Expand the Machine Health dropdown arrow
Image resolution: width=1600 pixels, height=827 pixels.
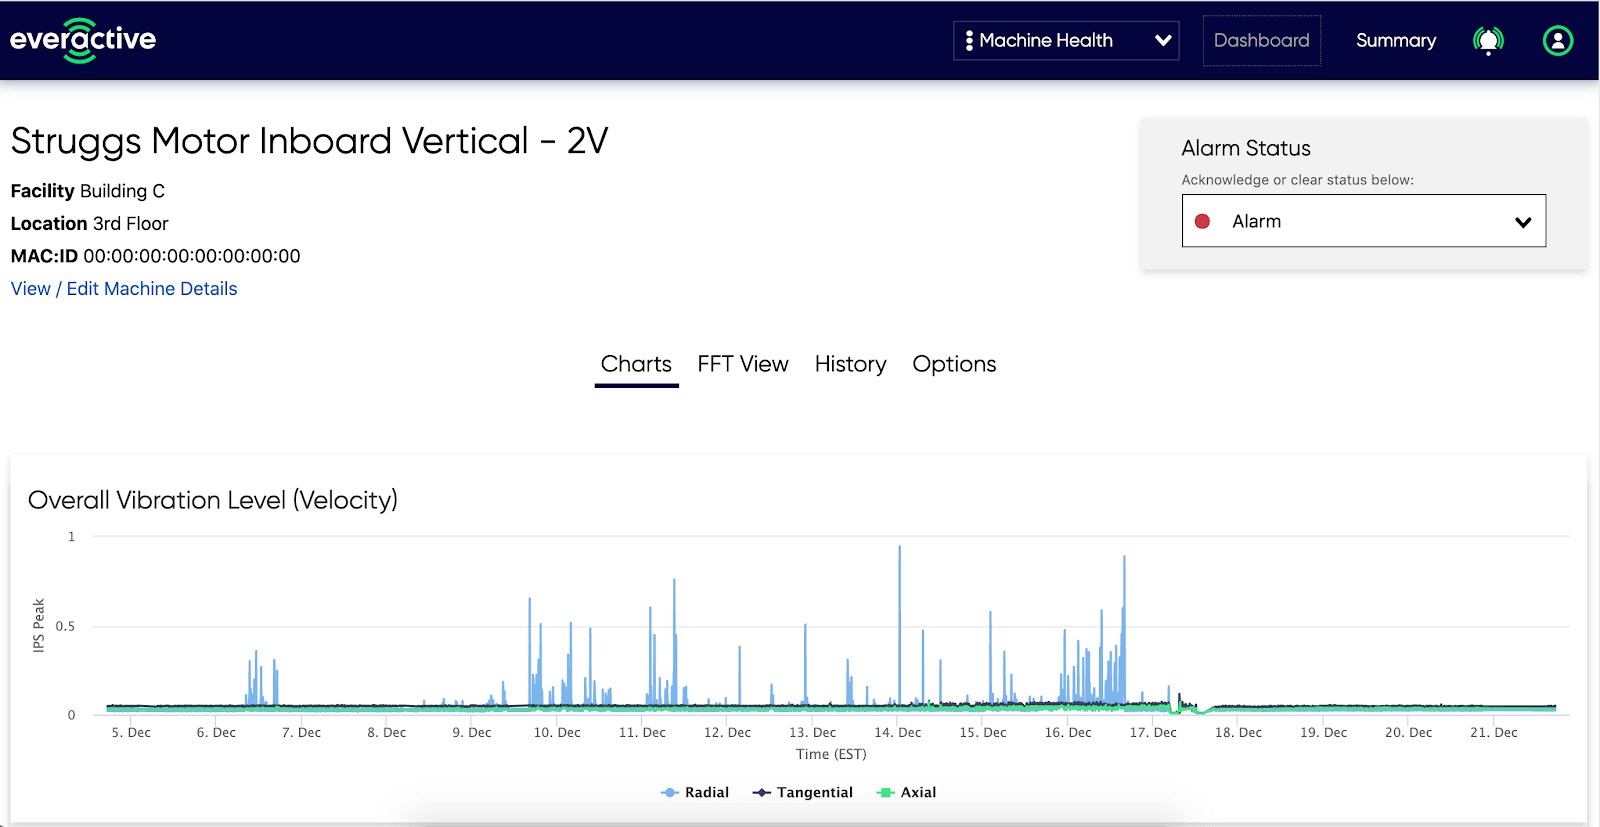coord(1163,41)
